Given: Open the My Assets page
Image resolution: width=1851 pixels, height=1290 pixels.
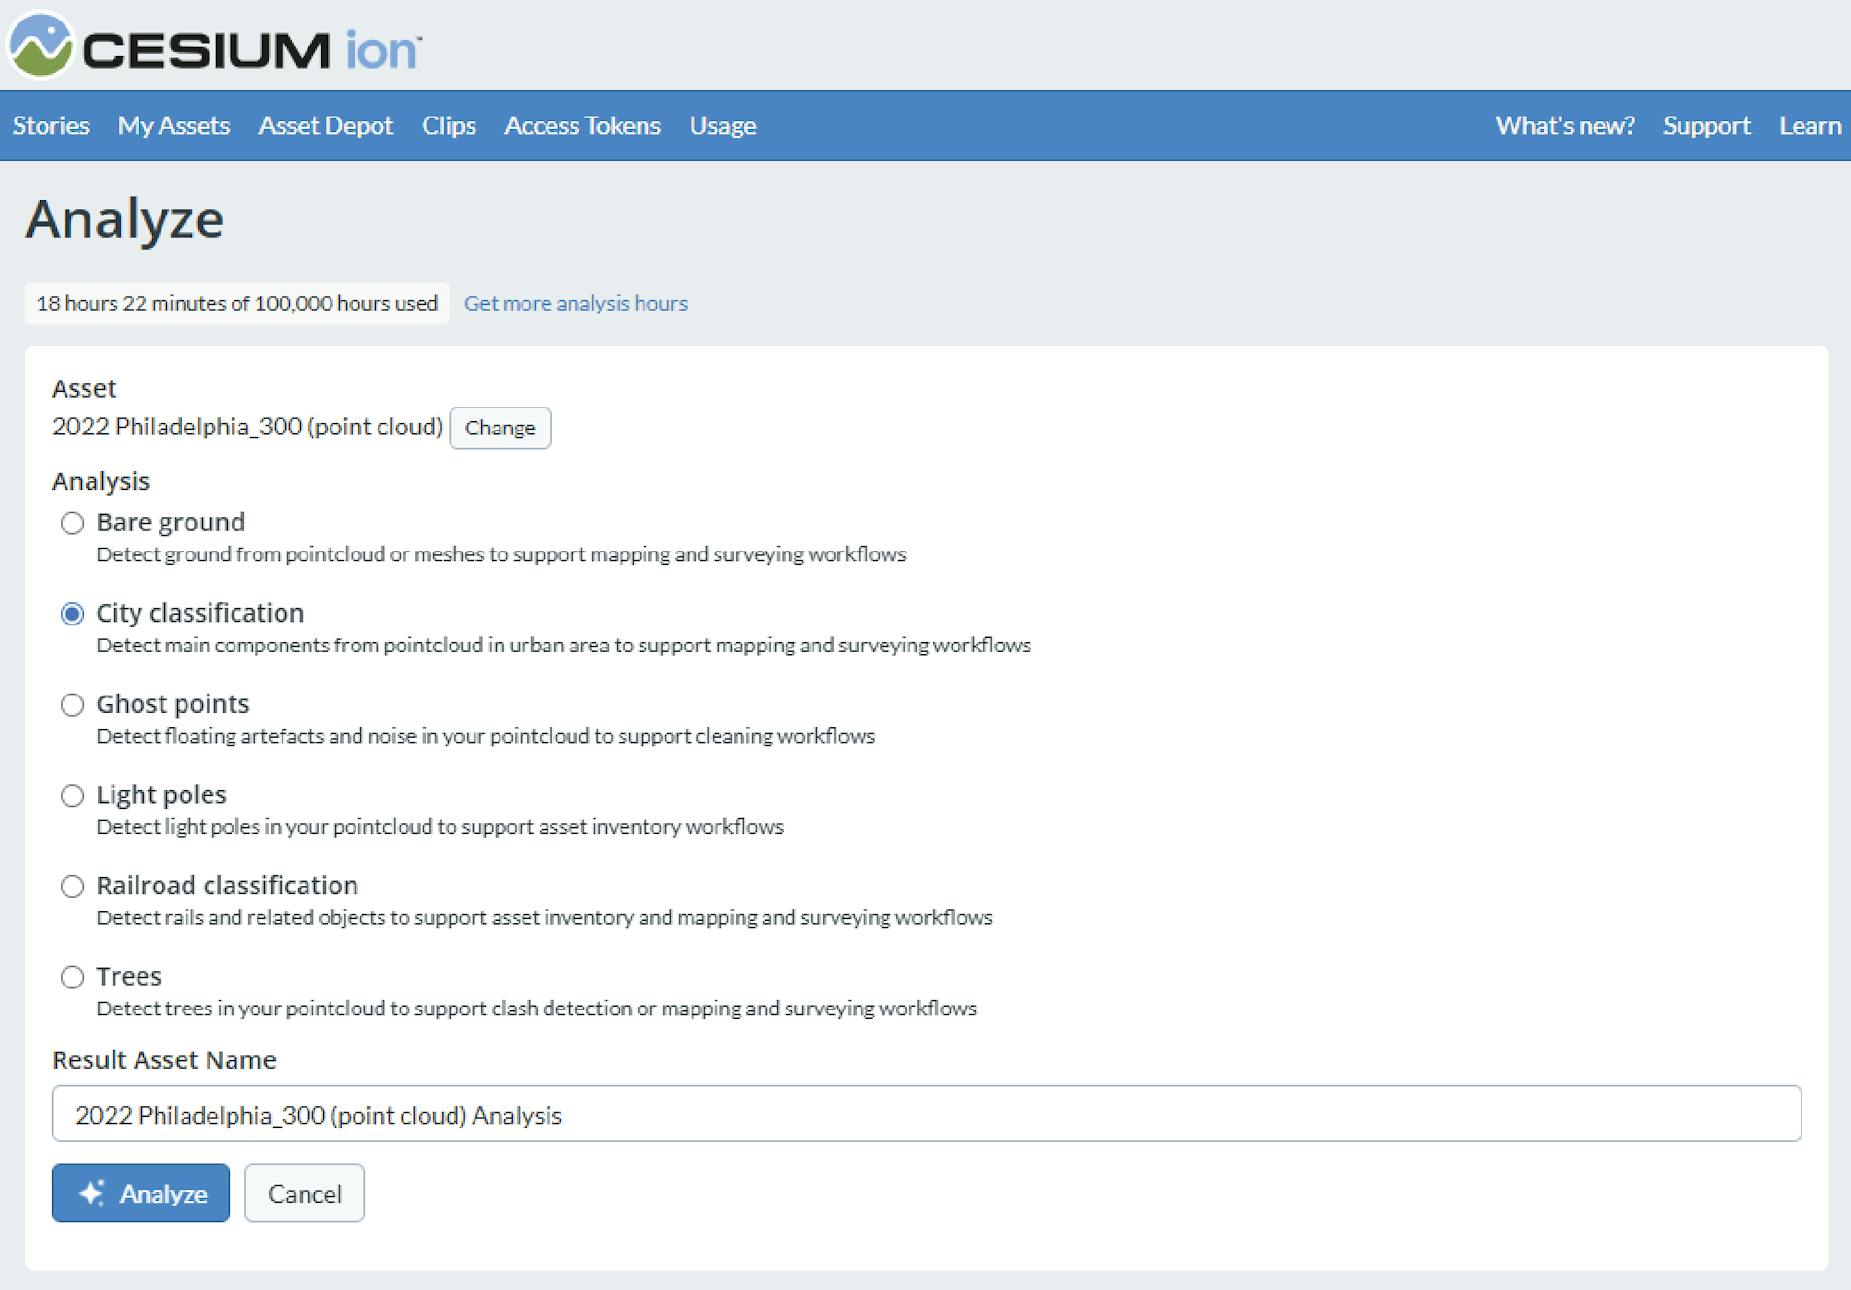Looking at the screenshot, I should tap(172, 126).
